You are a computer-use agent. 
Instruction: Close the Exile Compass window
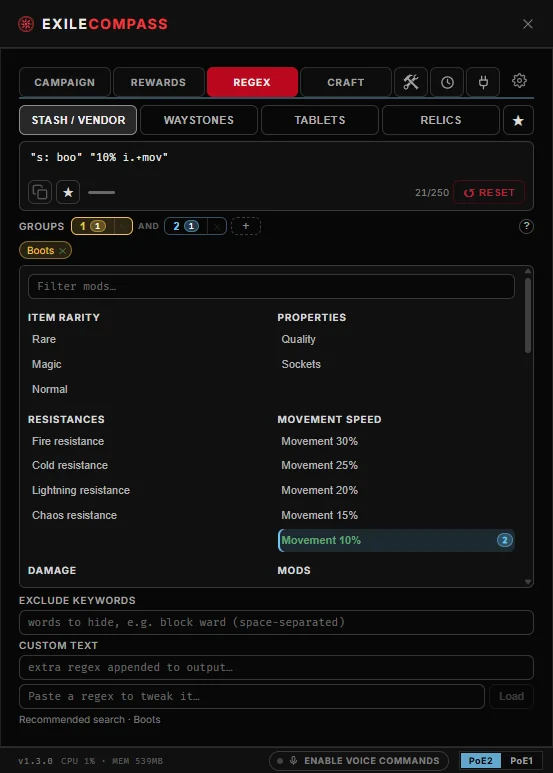[528, 24]
